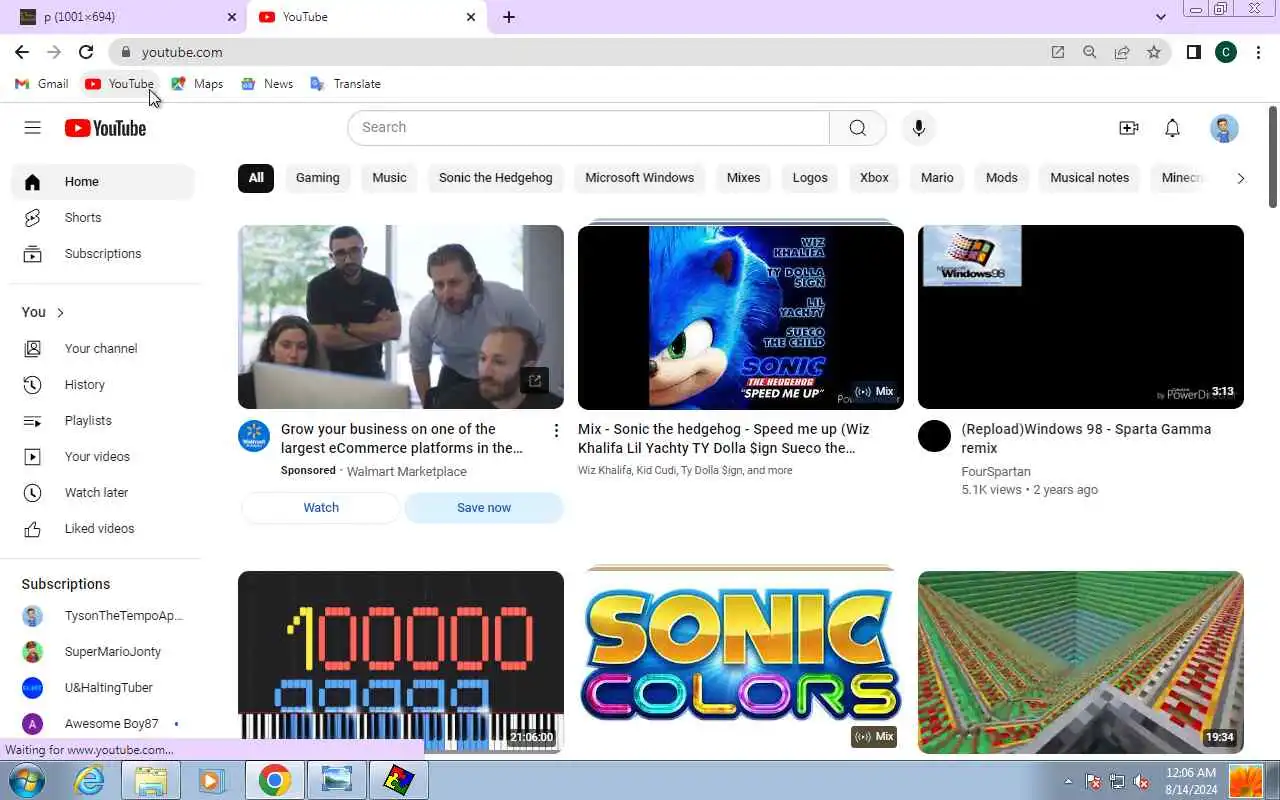Image resolution: width=1280 pixels, height=800 pixels.
Task: Open the Create video camera icon
Action: pyautogui.click(x=1129, y=128)
